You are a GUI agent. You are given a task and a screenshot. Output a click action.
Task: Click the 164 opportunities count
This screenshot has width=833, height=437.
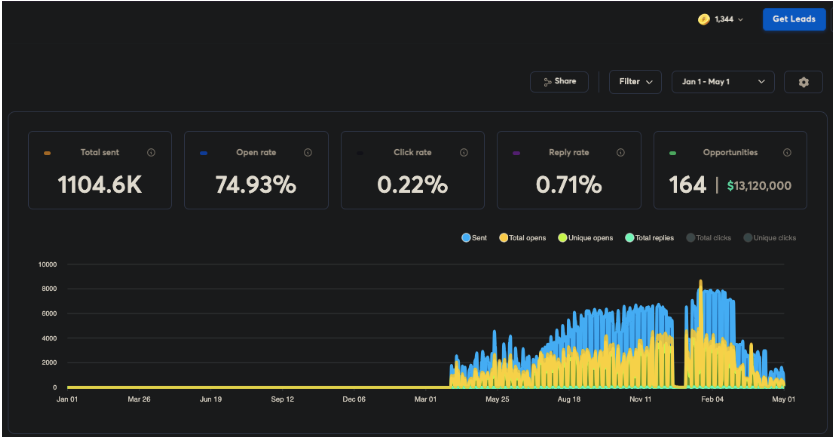pyautogui.click(x=687, y=185)
